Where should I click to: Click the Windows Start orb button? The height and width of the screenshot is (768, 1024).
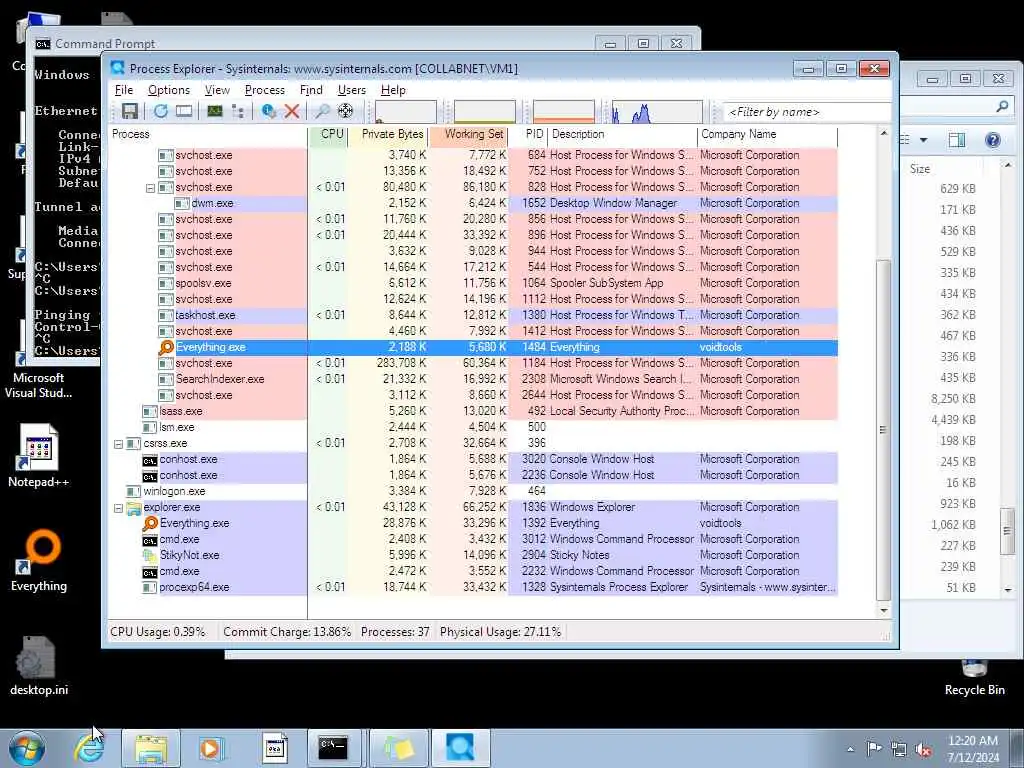click(x=27, y=748)
